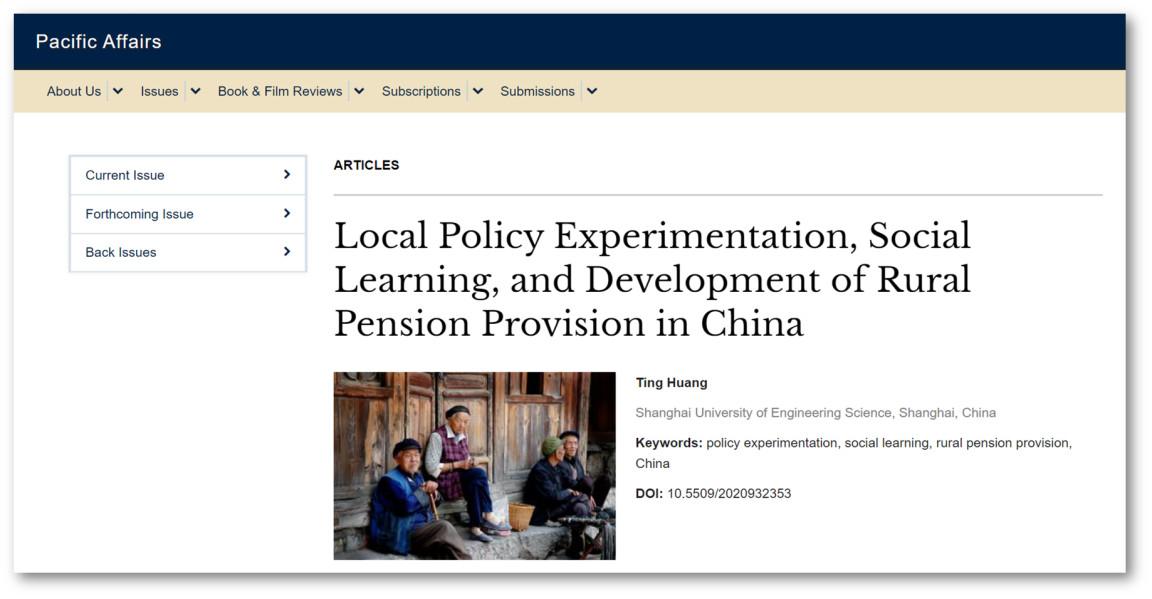Click the arrow beside Current Issue
The image size is (1152, 599).
click(x=287, y=174)
